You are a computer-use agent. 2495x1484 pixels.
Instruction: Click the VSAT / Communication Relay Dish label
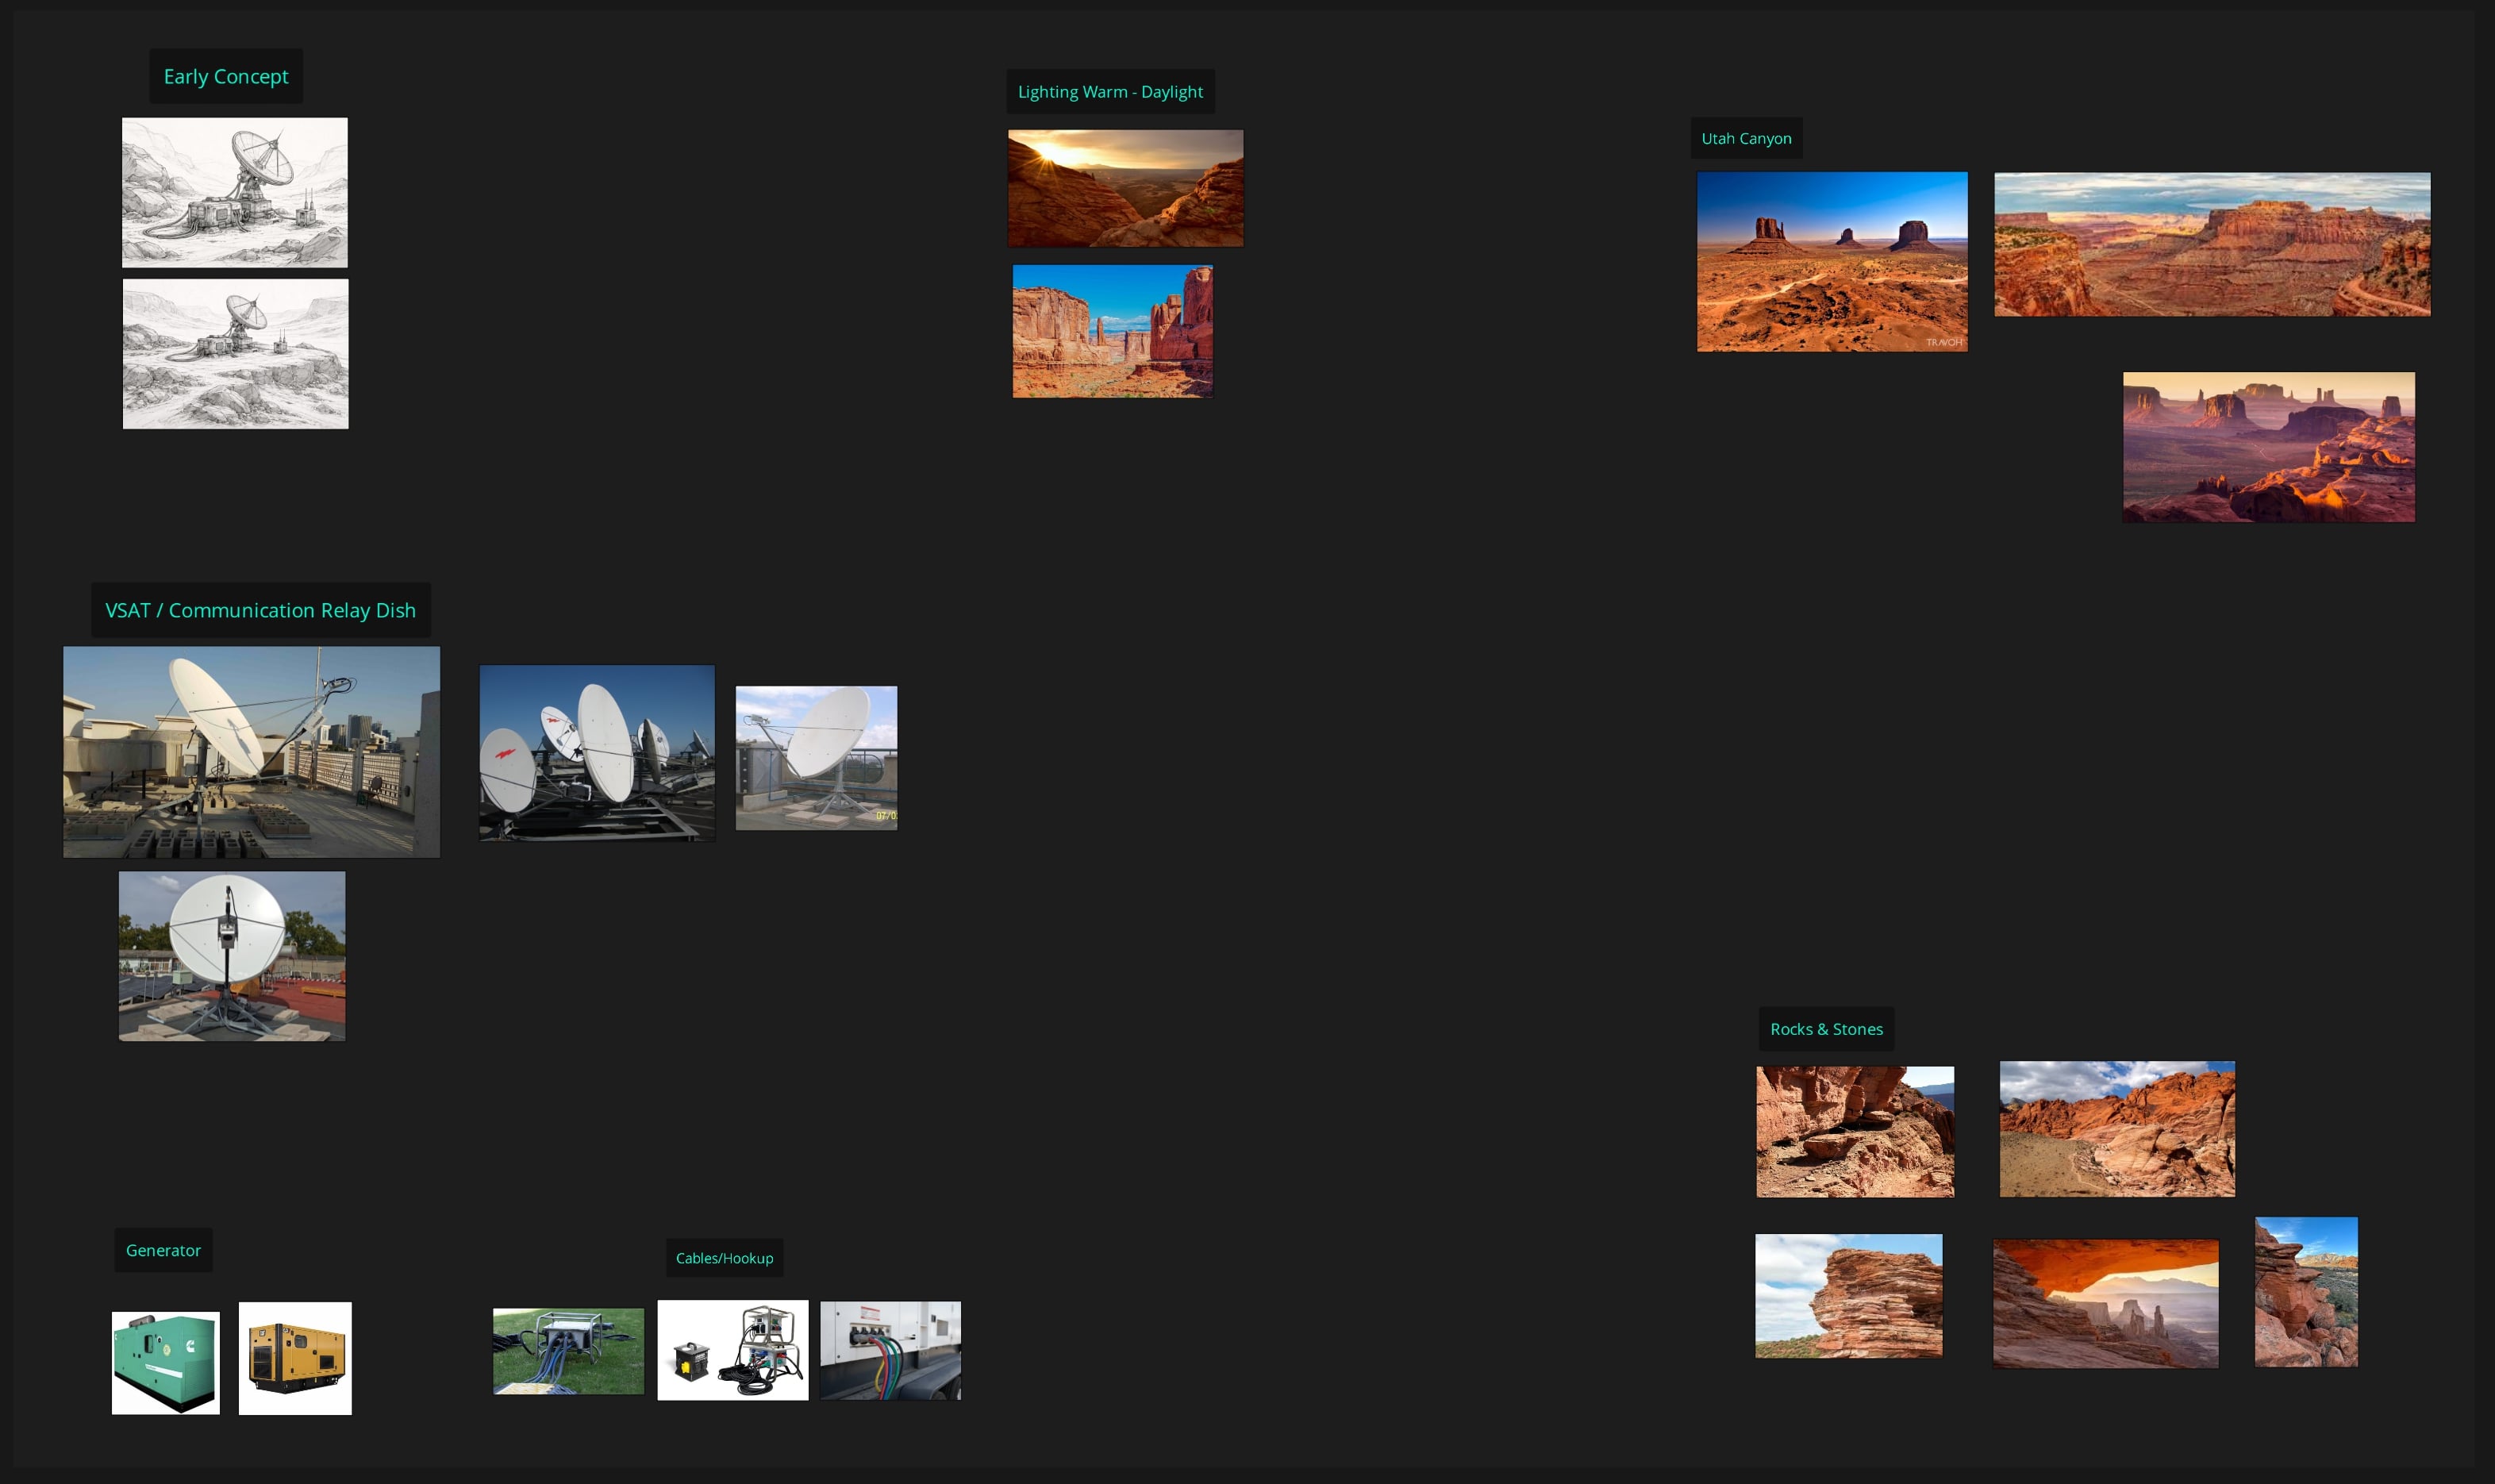(x=260, y=610)
